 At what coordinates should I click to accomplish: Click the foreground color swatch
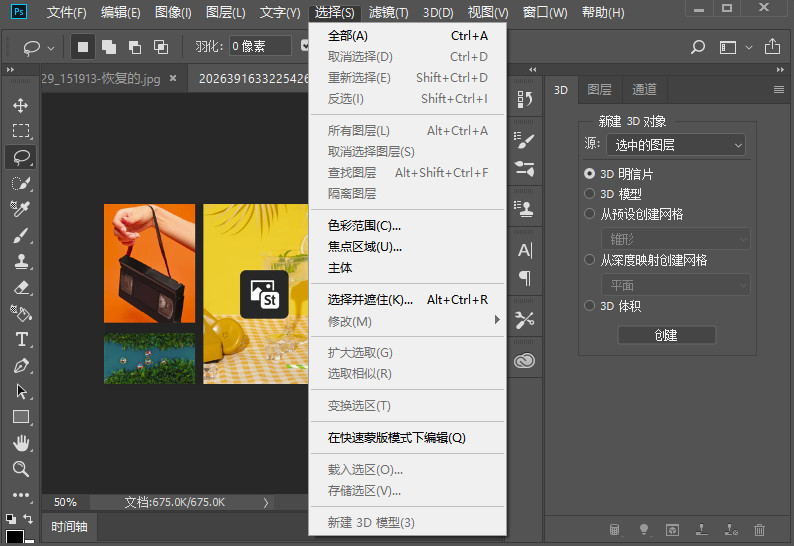pos(15,537)
